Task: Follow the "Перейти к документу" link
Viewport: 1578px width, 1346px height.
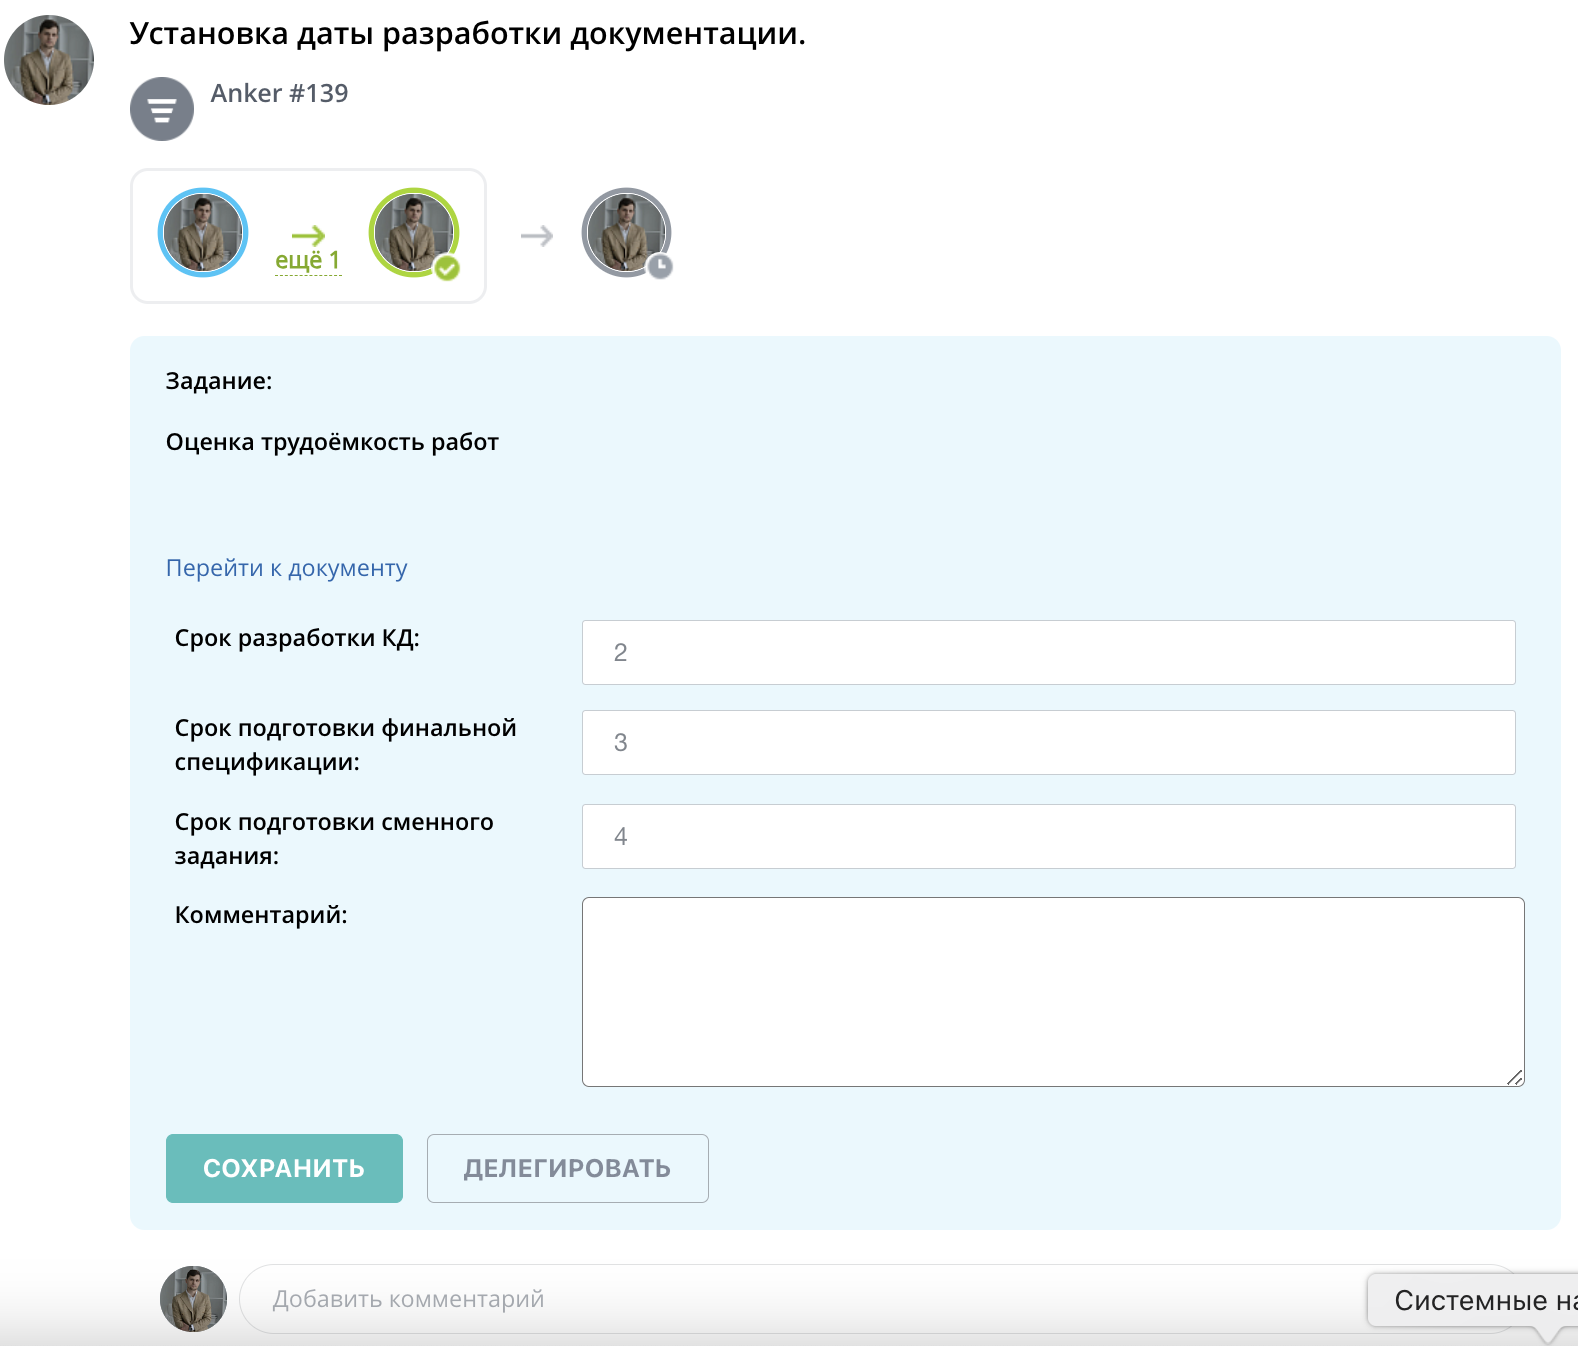Action: tap(286, 568)
